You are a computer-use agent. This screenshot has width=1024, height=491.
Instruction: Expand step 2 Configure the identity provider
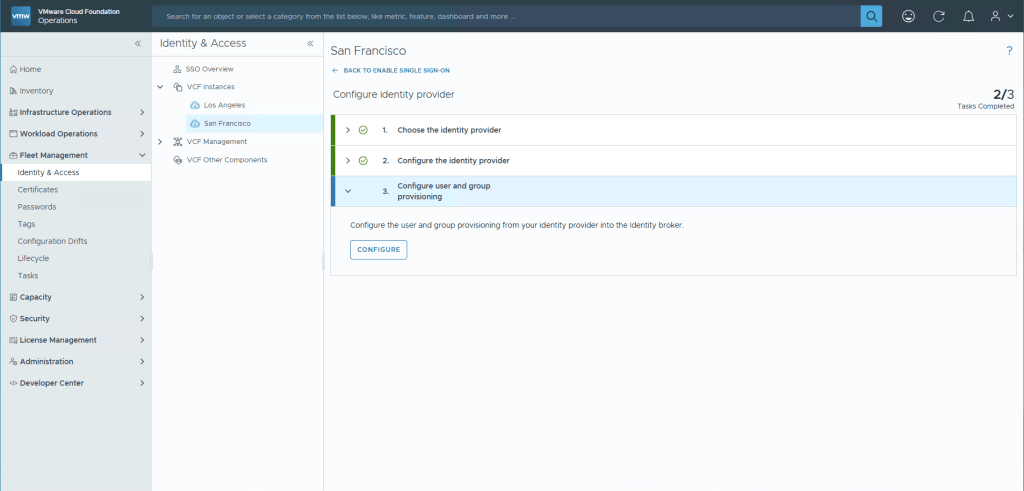347,160
